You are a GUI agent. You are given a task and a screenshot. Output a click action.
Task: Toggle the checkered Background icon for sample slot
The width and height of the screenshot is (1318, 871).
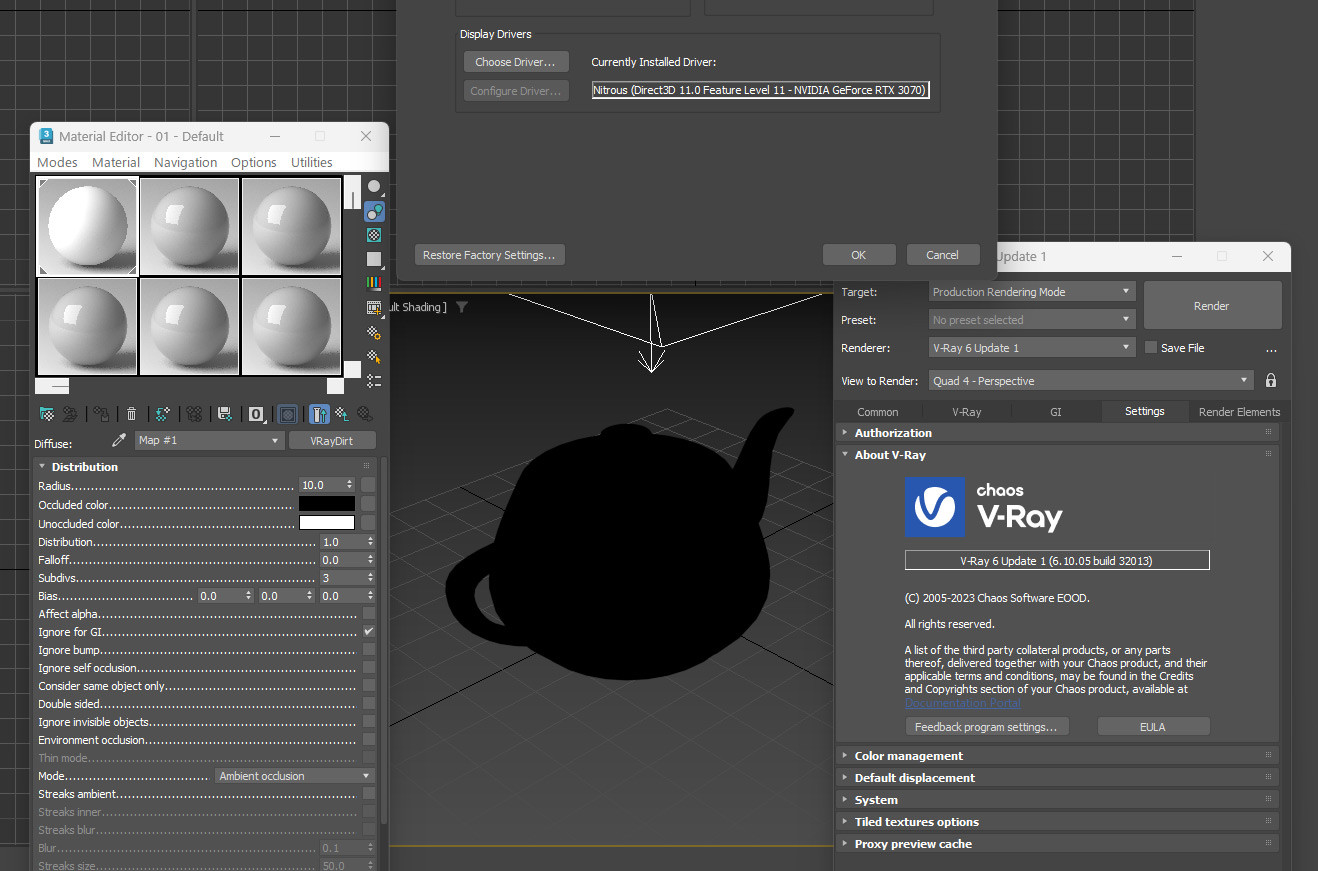pyautogui.click(x=374, y=235)
